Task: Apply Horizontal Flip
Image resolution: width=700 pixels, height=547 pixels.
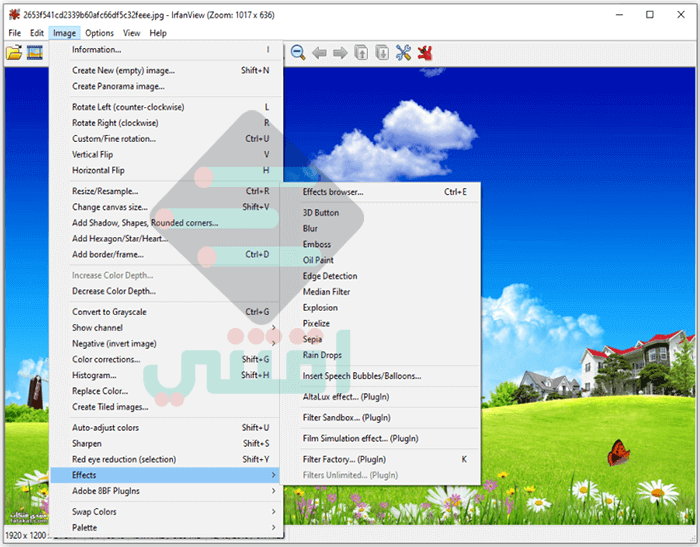Action: point(166,171)
